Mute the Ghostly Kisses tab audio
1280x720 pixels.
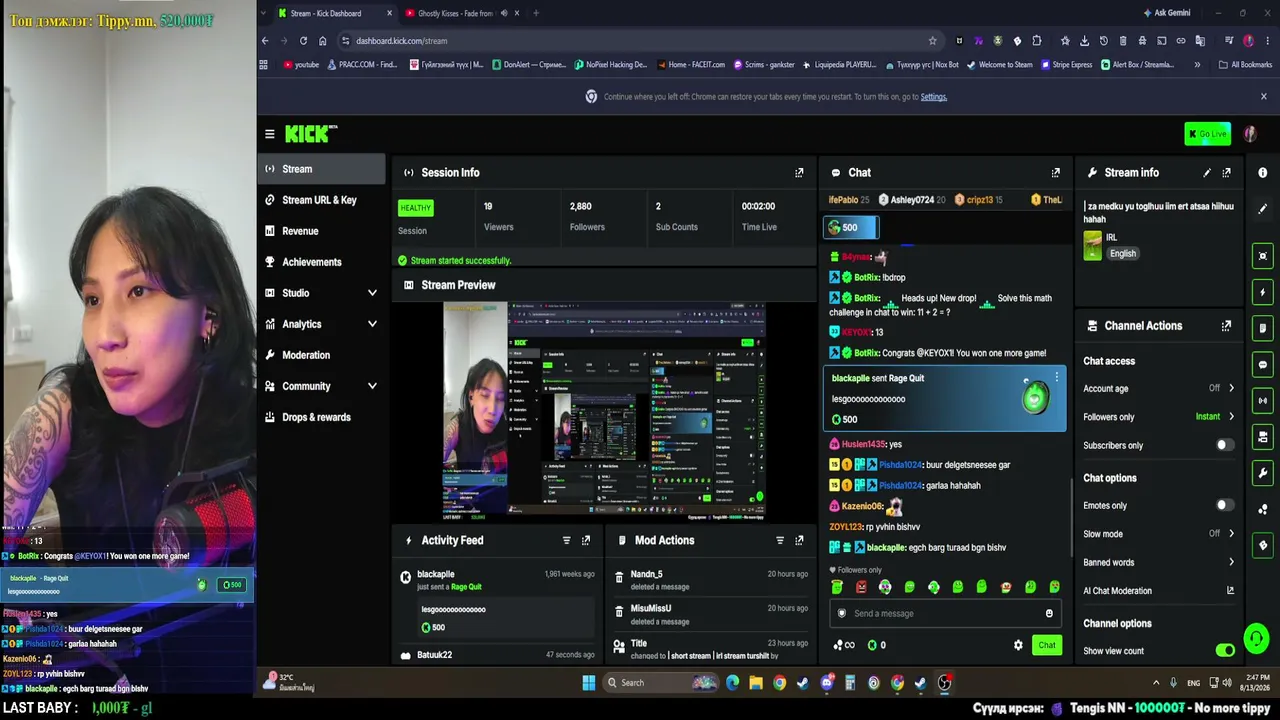504,13
